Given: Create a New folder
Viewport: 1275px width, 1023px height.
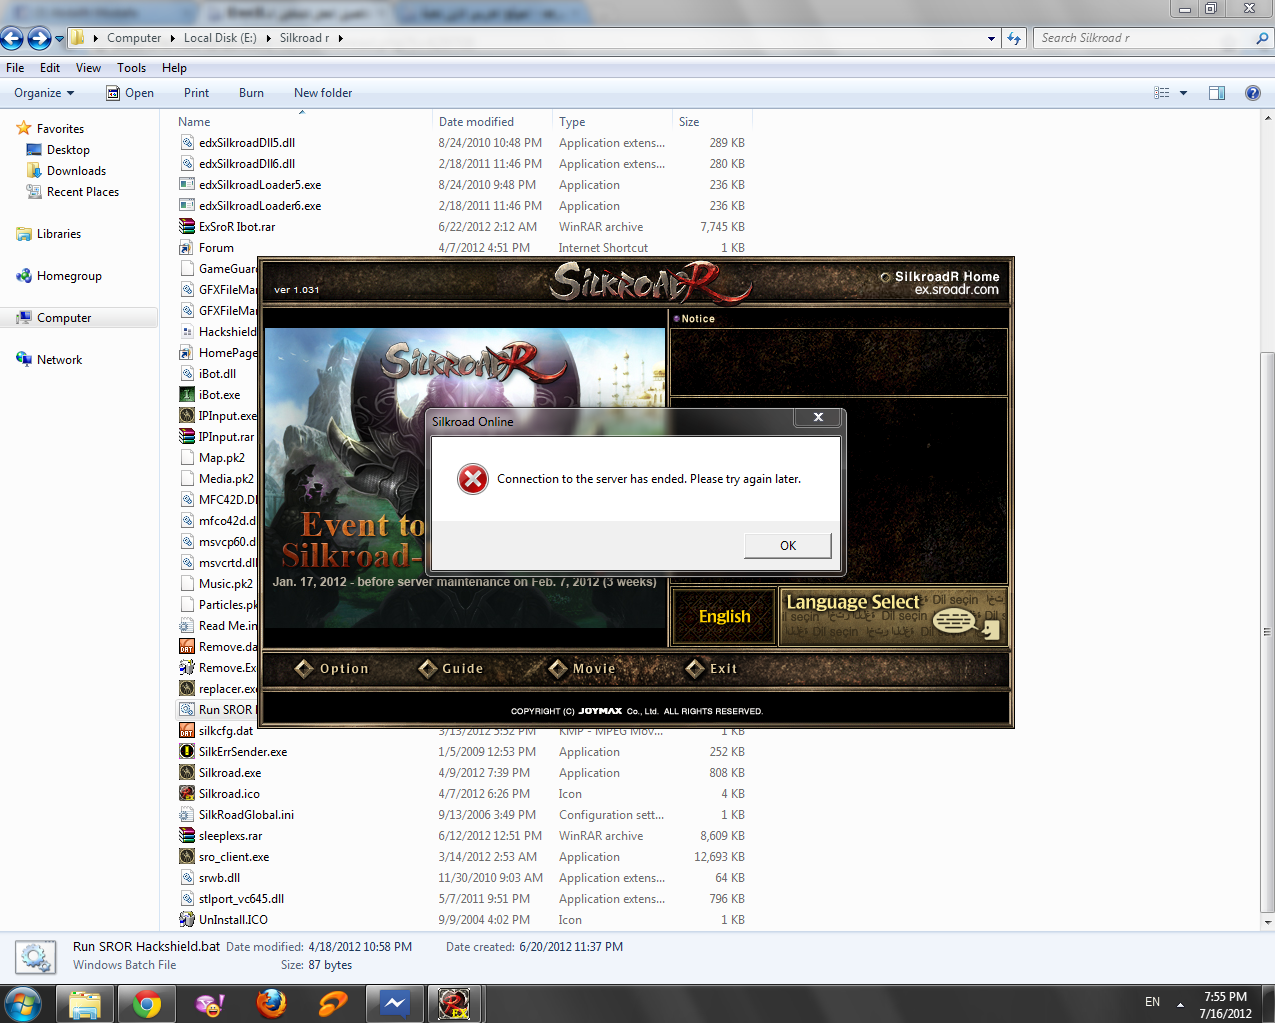Looking at the screenshot, I should 323,93.
